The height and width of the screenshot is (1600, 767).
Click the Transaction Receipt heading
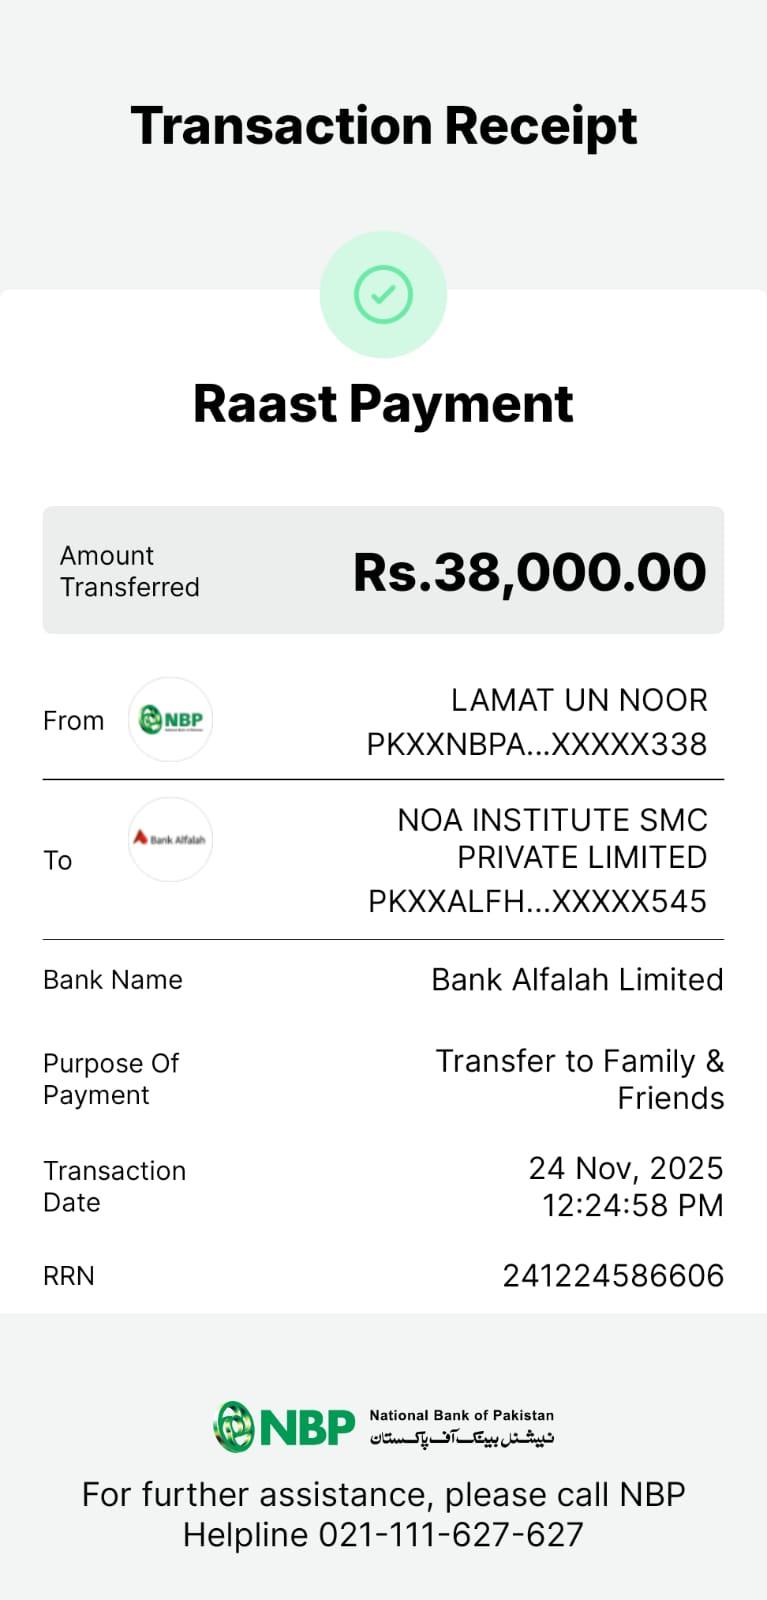coord(383,126)
